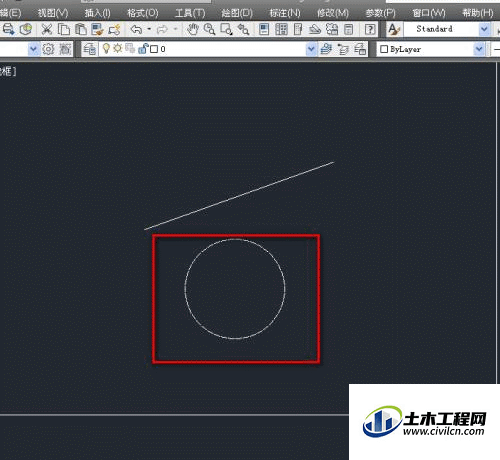Open the 标注(N) Dimension menu

click(285, 13)
